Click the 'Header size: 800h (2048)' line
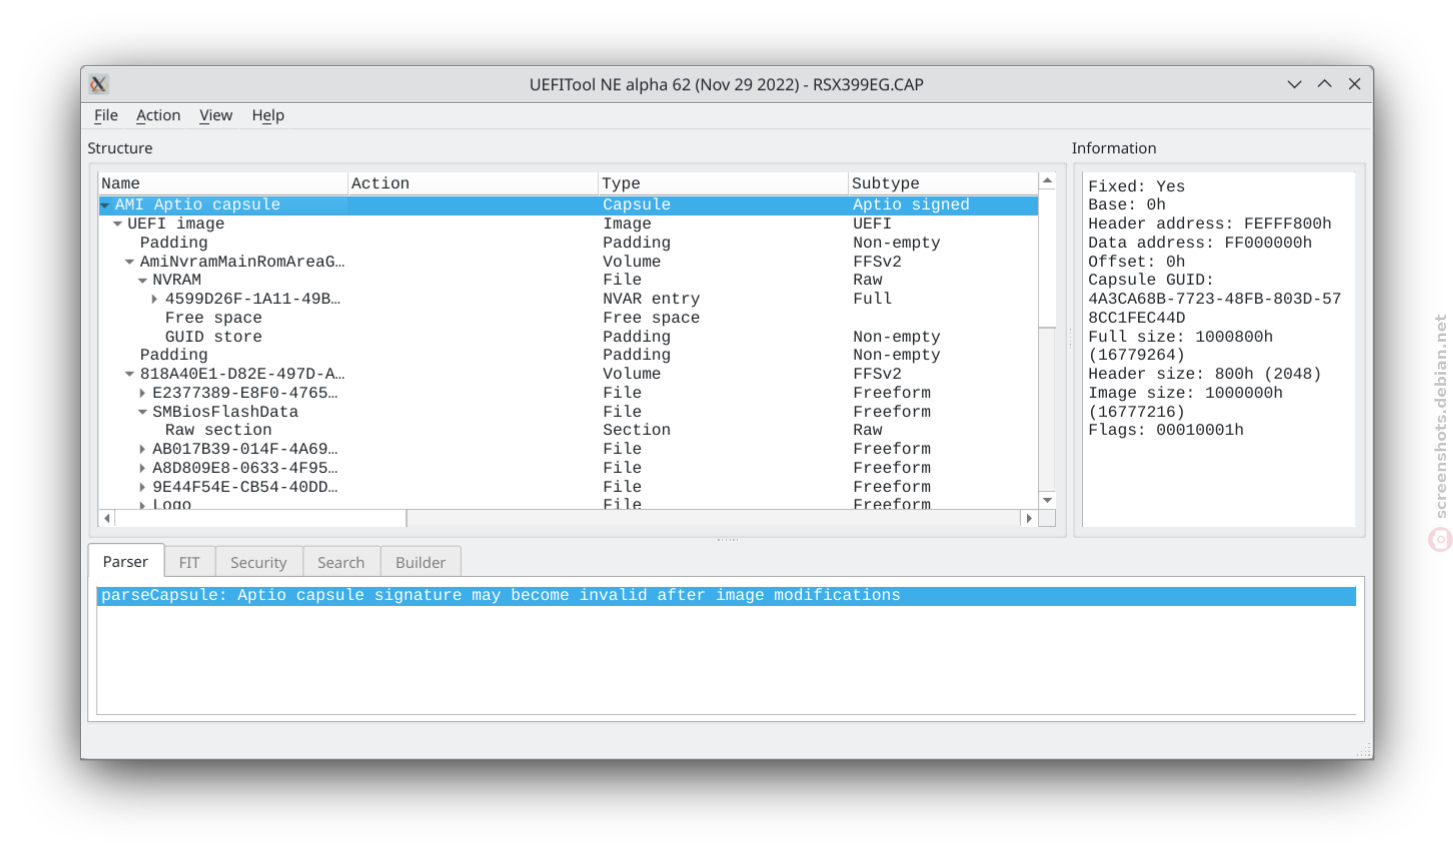The image size is (1453, 854). [1205, 374]
